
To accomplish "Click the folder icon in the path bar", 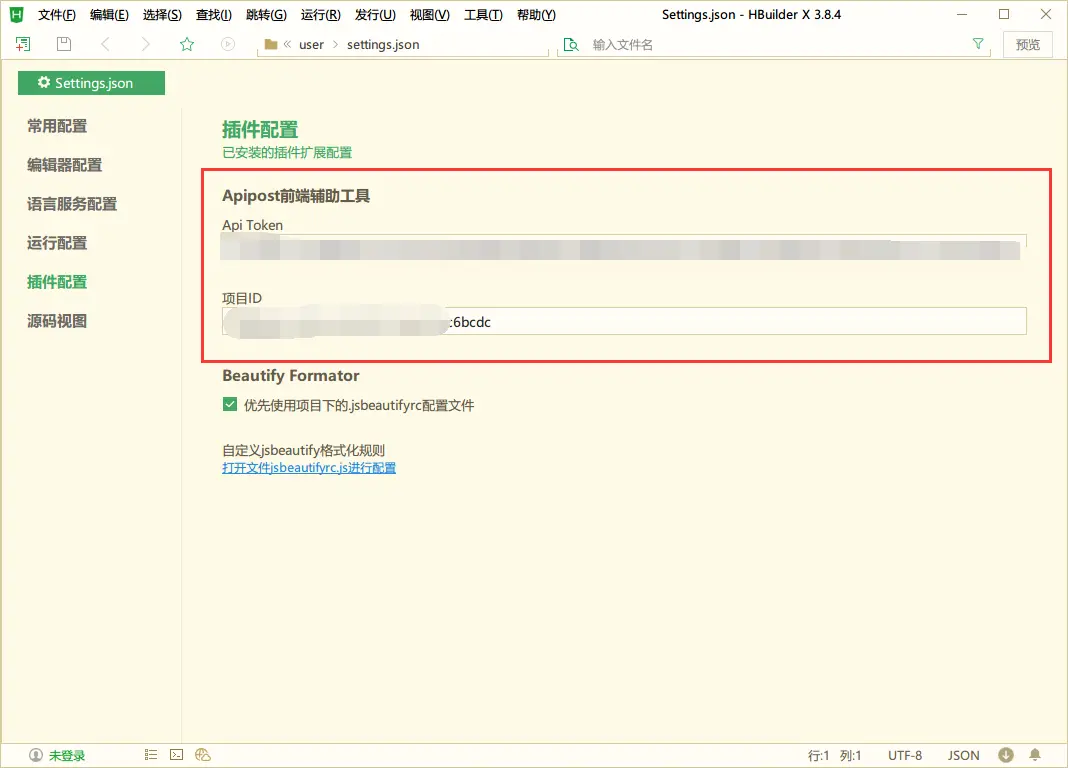I will point(271,44).
